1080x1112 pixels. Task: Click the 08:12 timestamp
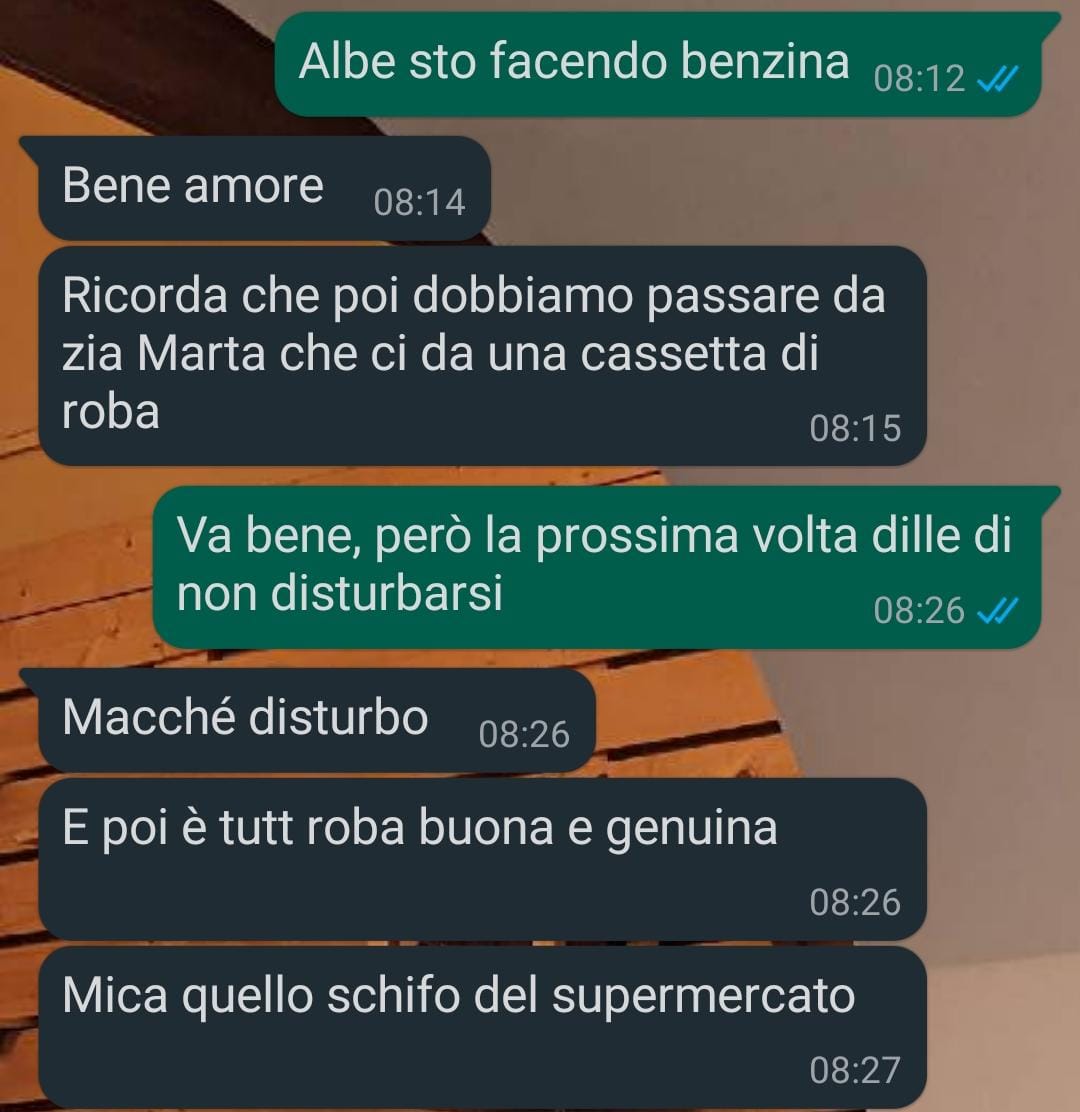point(919,79)
